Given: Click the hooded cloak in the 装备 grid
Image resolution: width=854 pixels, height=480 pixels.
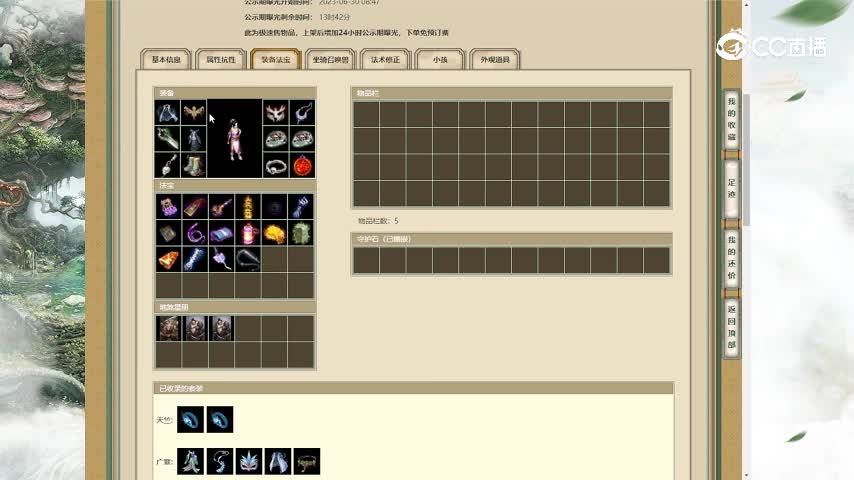Looking at the screenshot, I should click(x=167, y=113).
